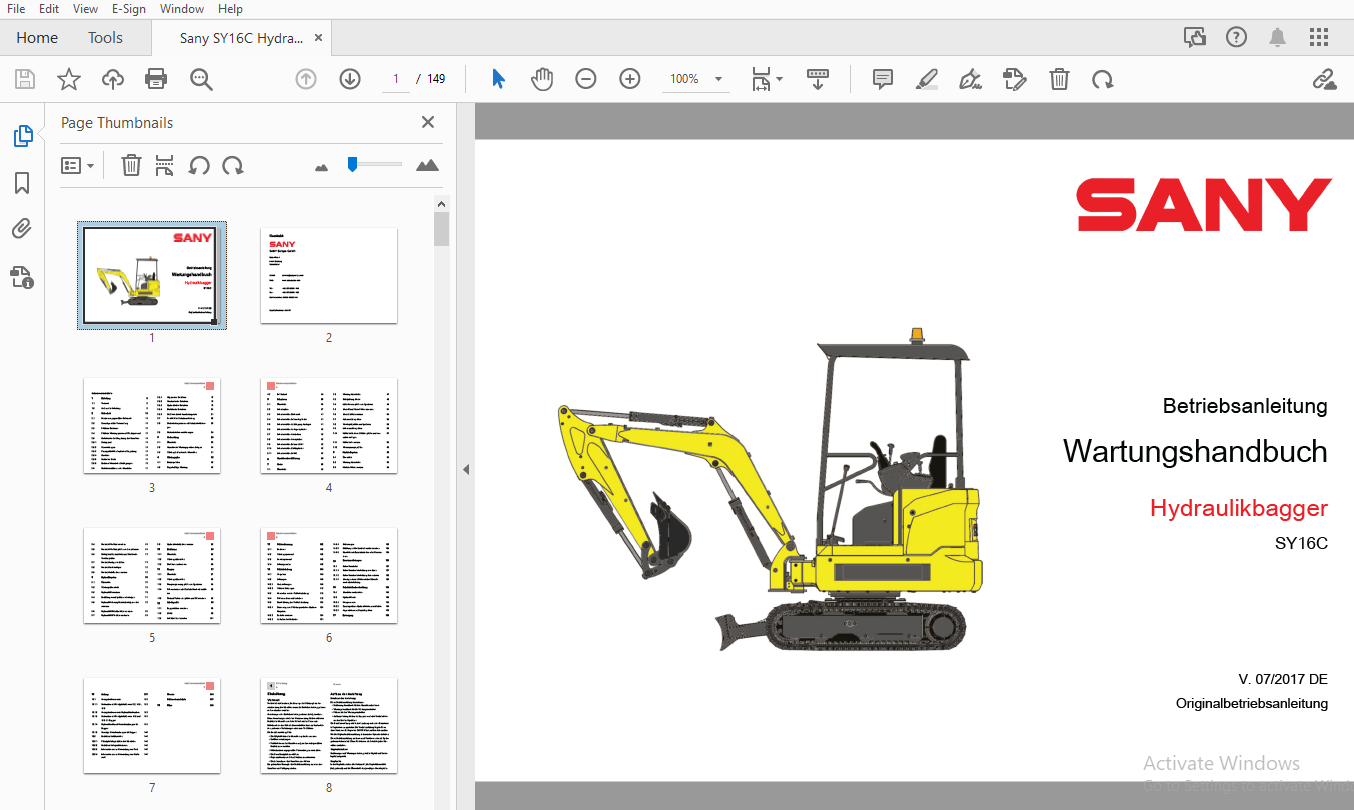Open the Bookmarks pane
The image size is (1354, 810).
(22, 183)
